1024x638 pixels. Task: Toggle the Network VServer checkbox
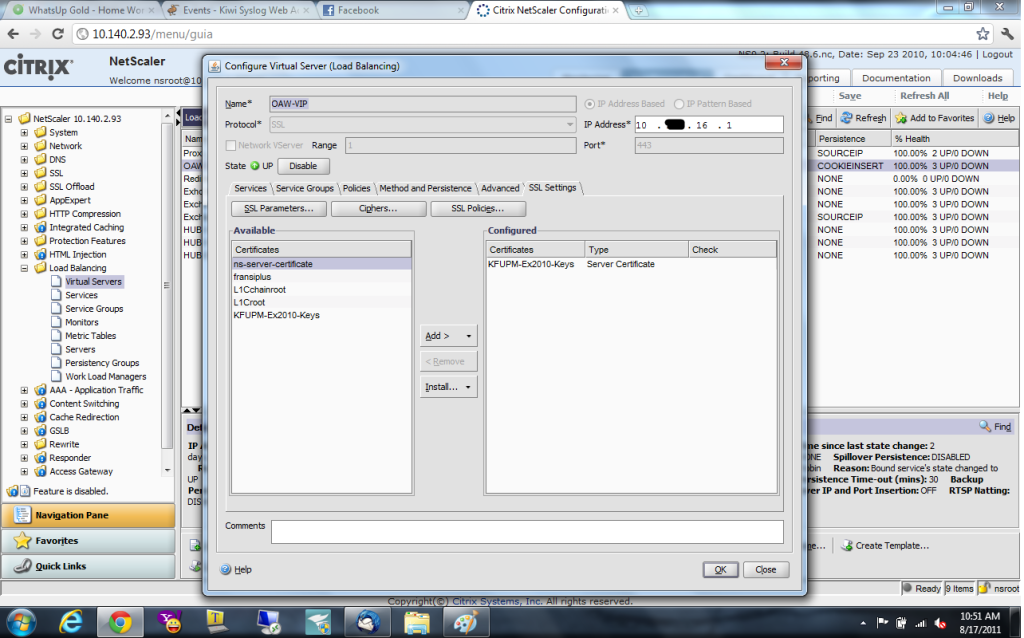231,146
